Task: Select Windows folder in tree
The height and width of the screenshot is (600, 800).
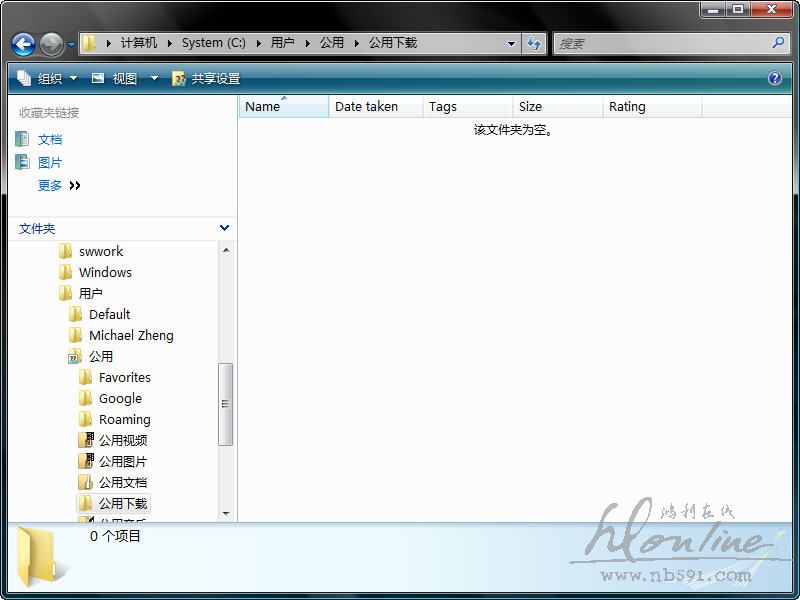Action: pyautogui.click(x=105, y=272)
